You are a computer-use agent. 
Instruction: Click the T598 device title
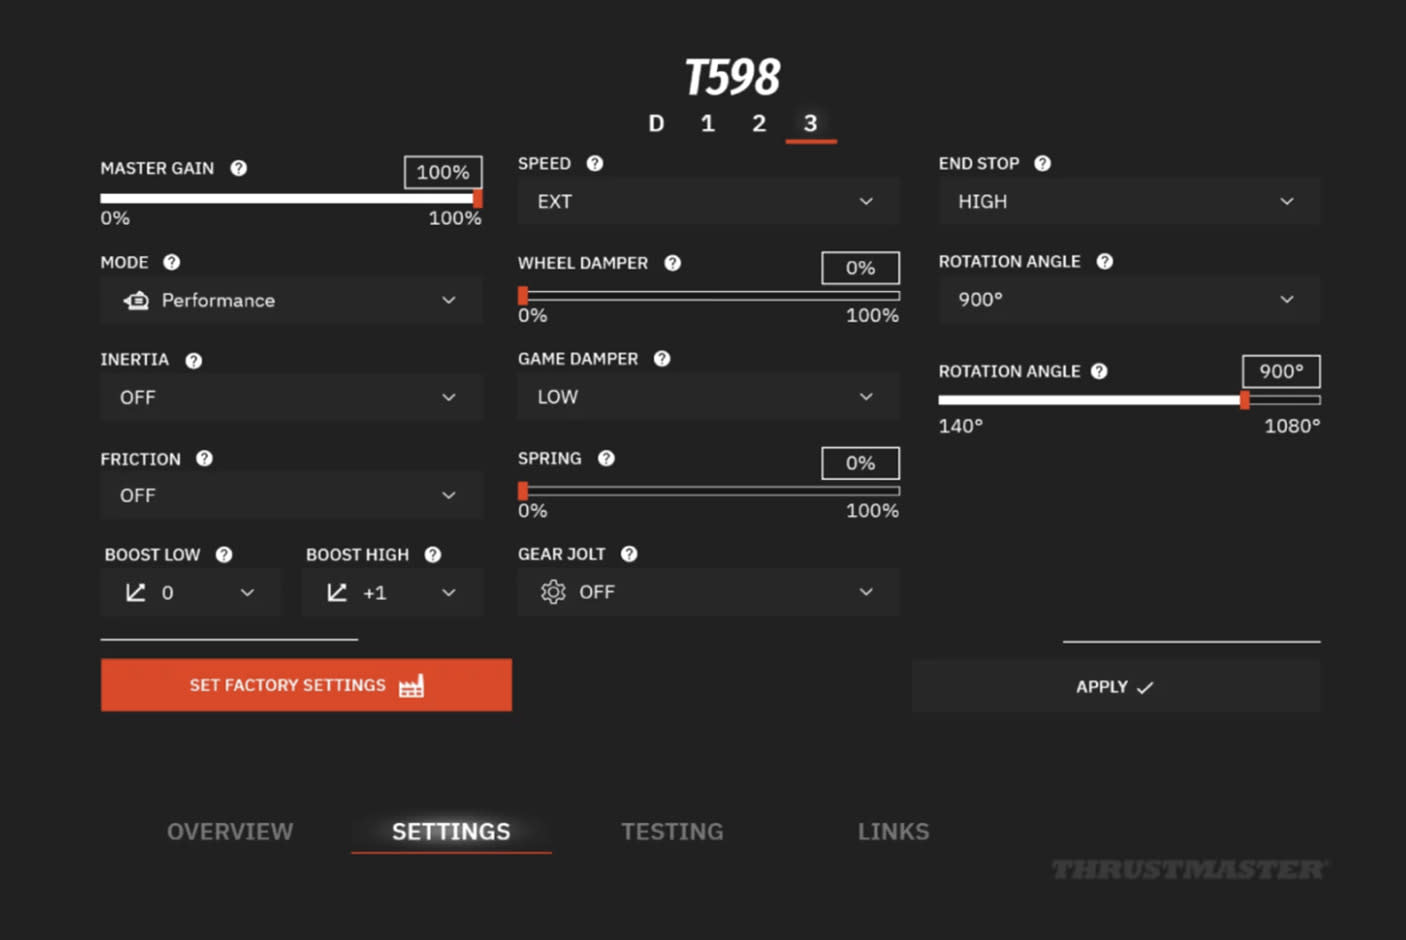tap(733, 77)
